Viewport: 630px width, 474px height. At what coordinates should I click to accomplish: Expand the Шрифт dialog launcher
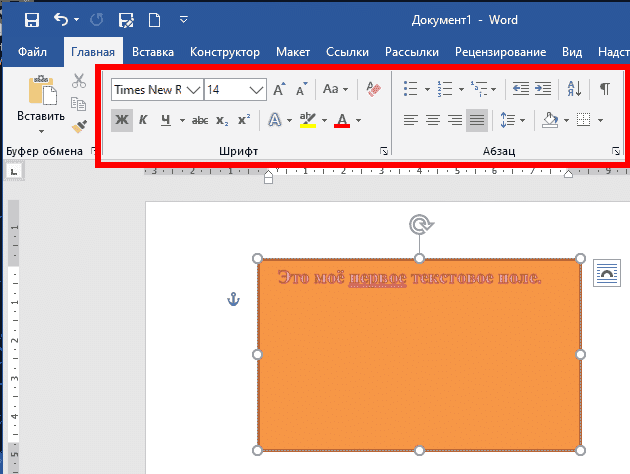(x=384, y=151)
